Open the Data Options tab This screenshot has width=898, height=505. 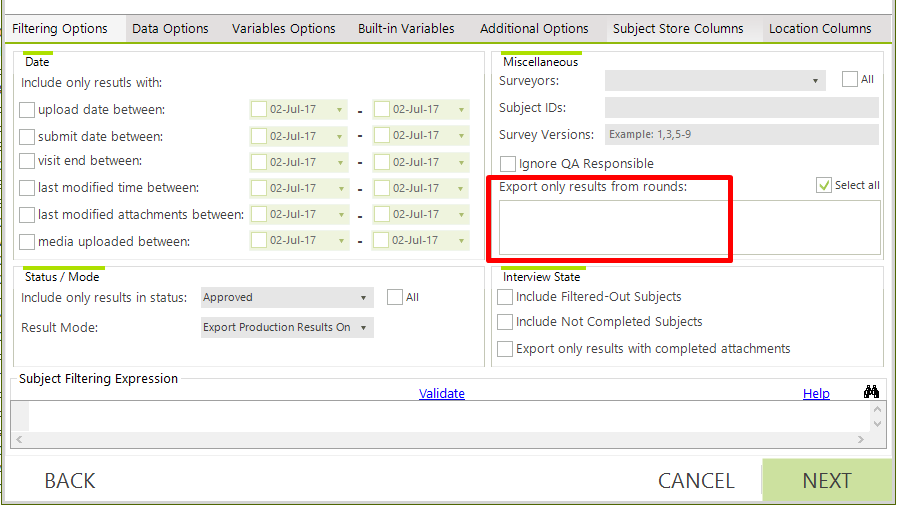(x=170, y=29)
